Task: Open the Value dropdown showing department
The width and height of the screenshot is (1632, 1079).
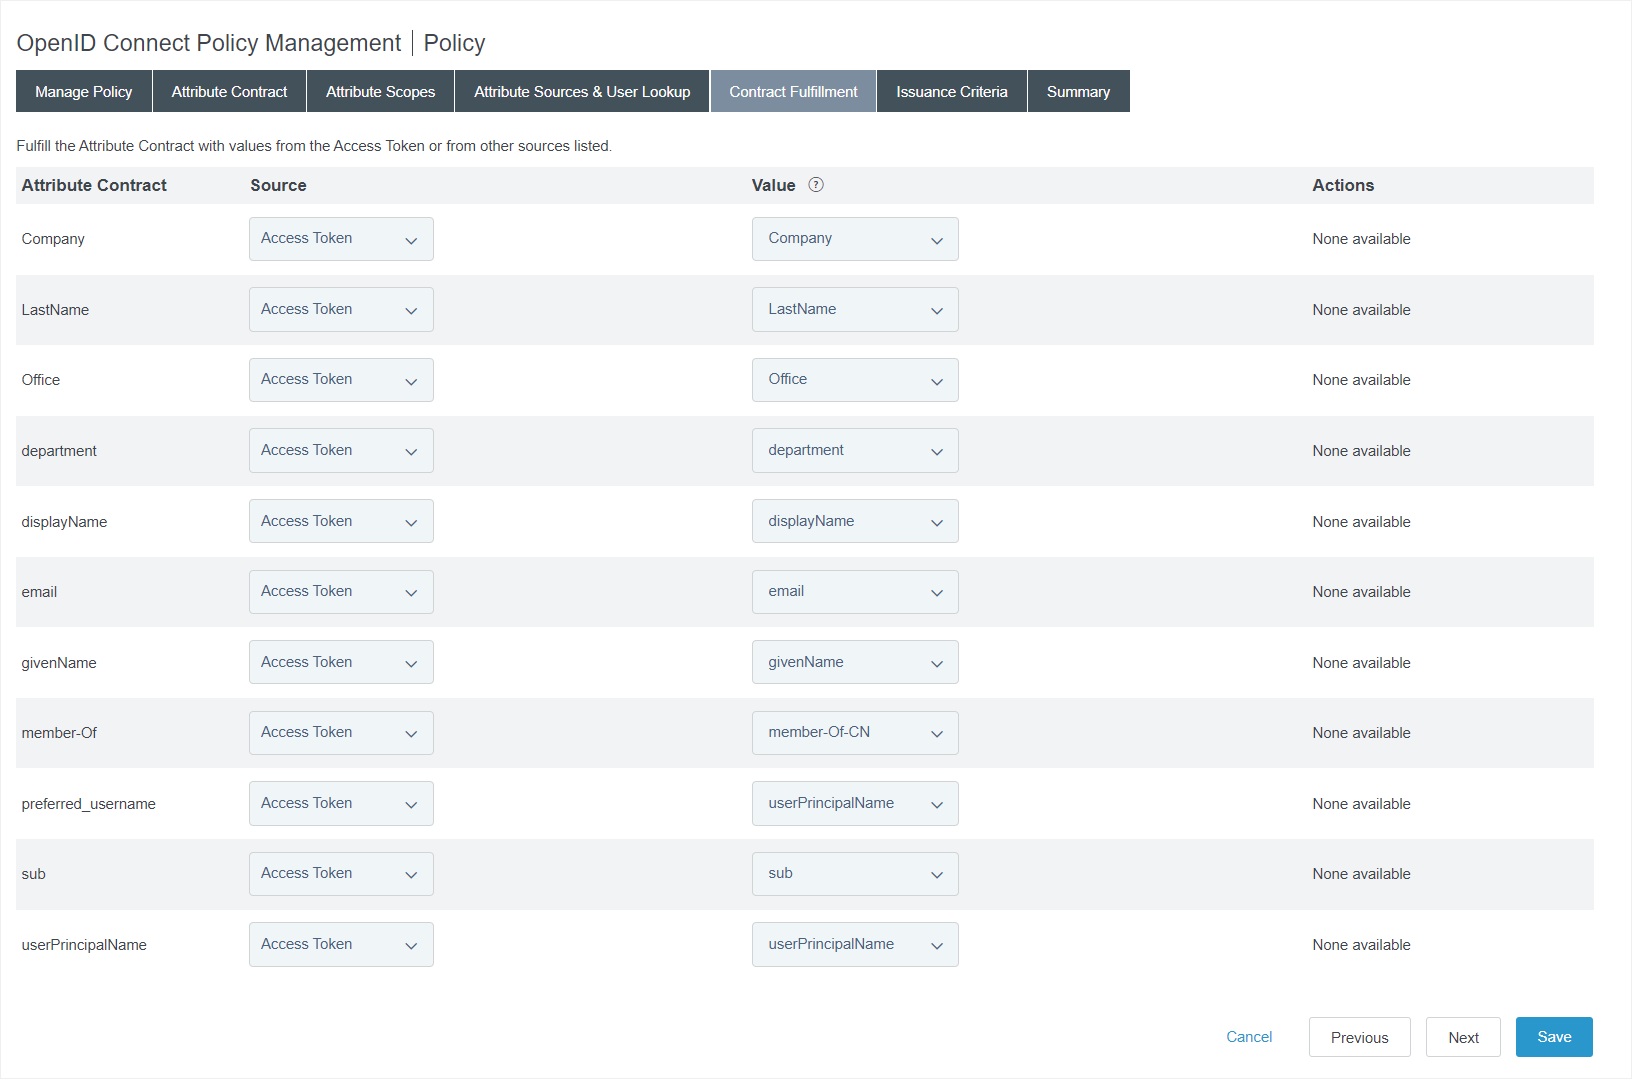Action: pyautogui.click(x=855, y=451)
